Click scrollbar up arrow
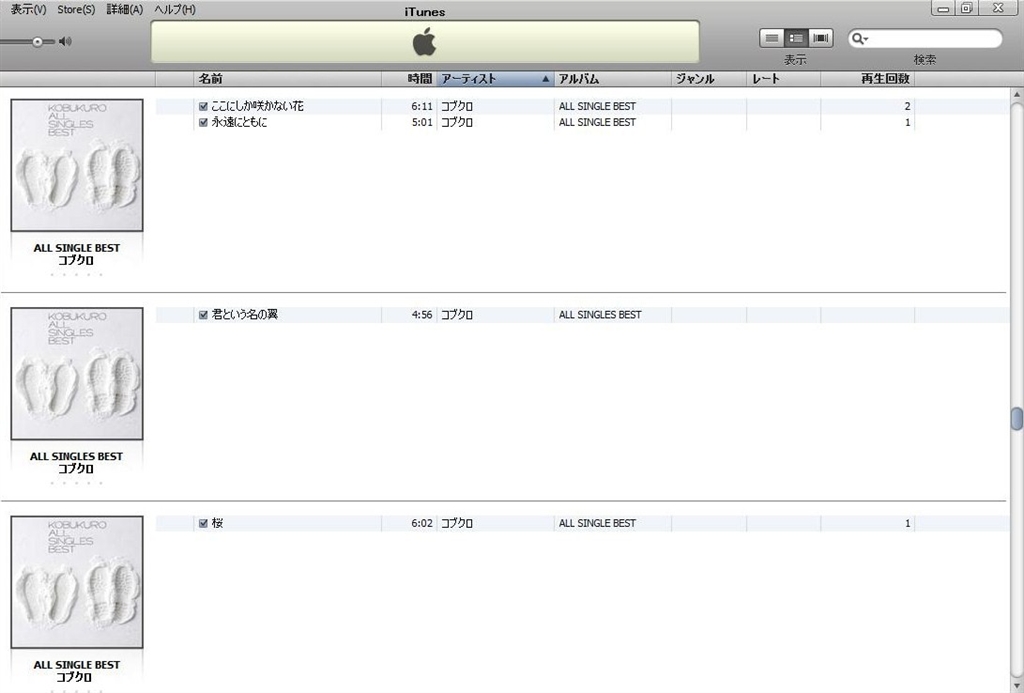Image resolution: width=1024 pixels, height=693 pixels. pos(1016,94)
